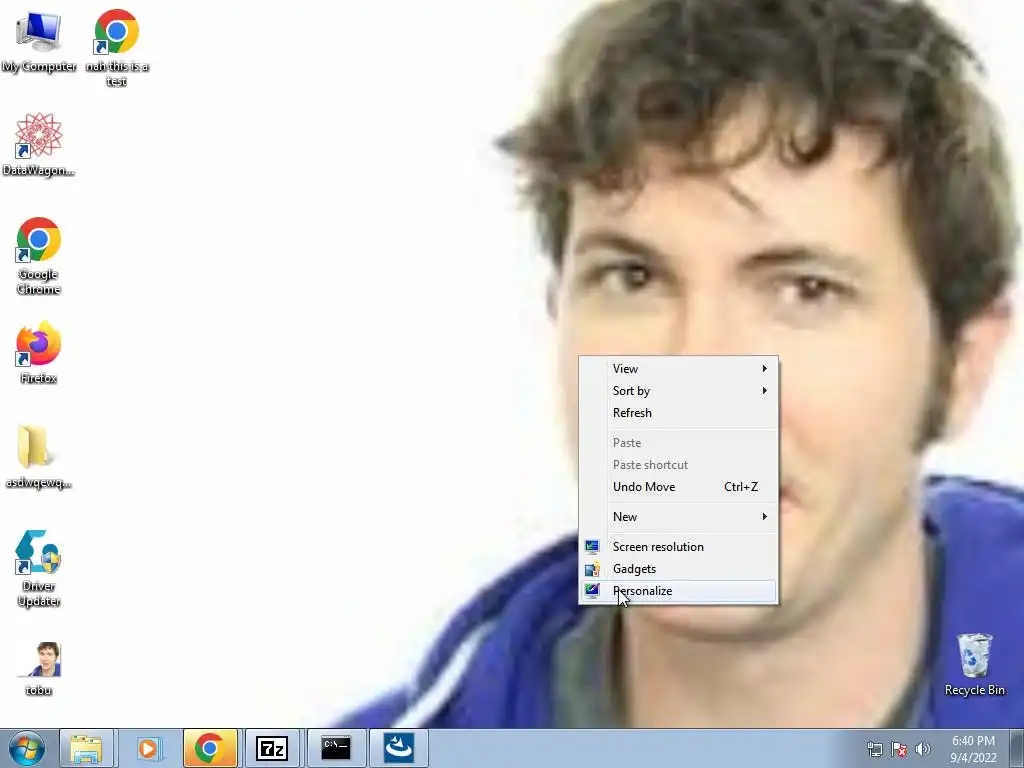1024x768 pixels.
Task: Click the blue arrow app taskbar icon
Action: [x=398, y=748]
